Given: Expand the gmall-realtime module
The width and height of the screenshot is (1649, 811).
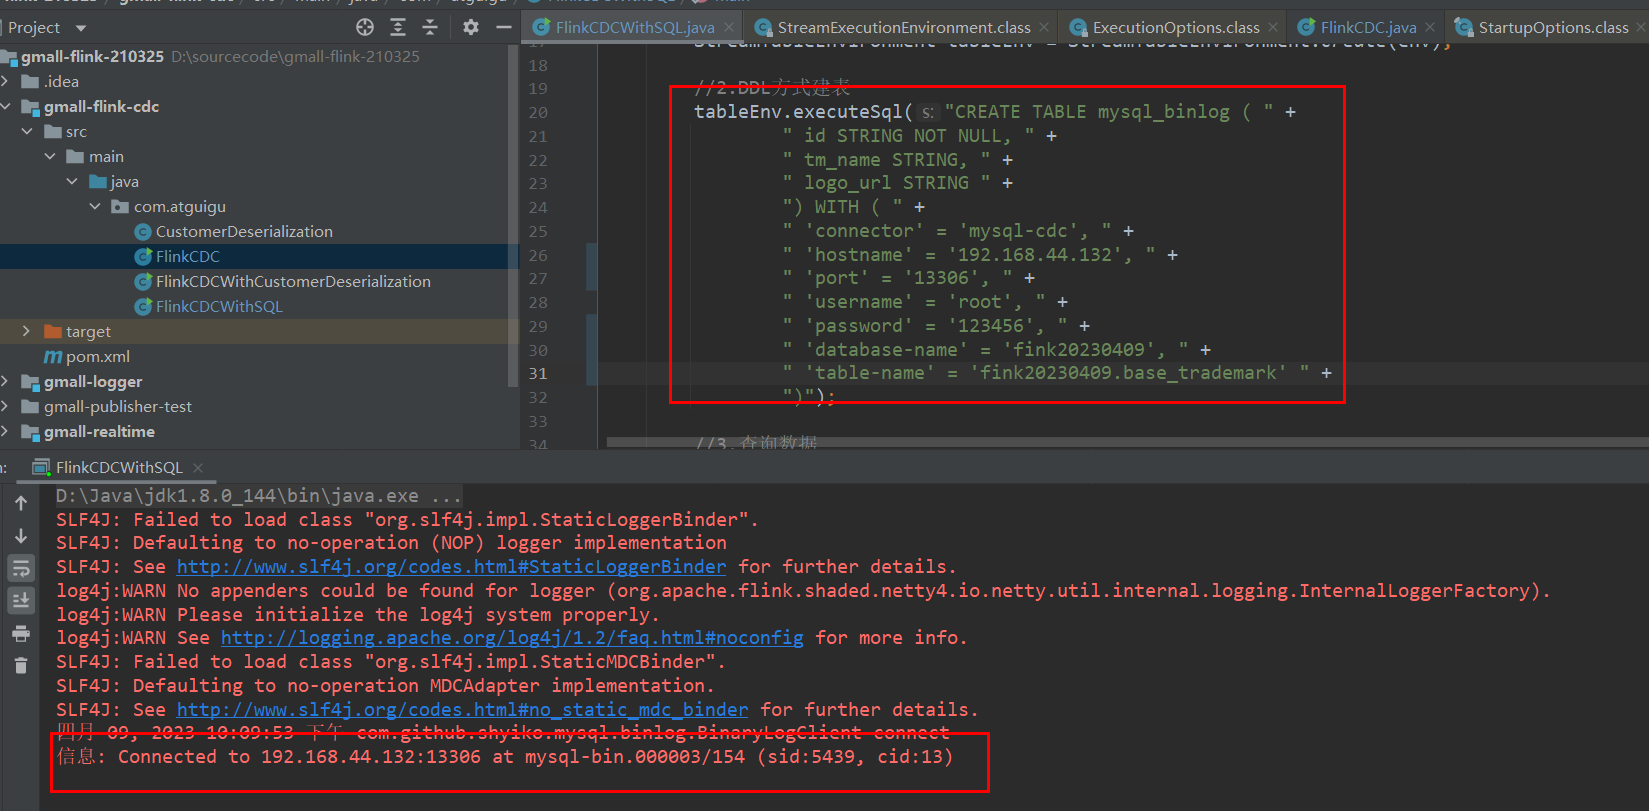Looking at the screenshot, I should tap(5, 431).
